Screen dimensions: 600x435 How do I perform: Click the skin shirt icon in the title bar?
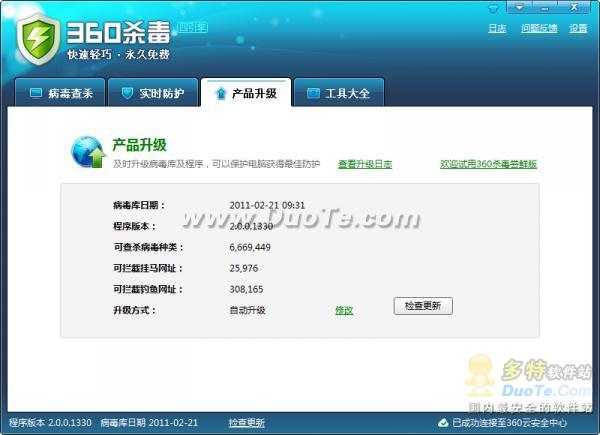(x=494, y=7)
